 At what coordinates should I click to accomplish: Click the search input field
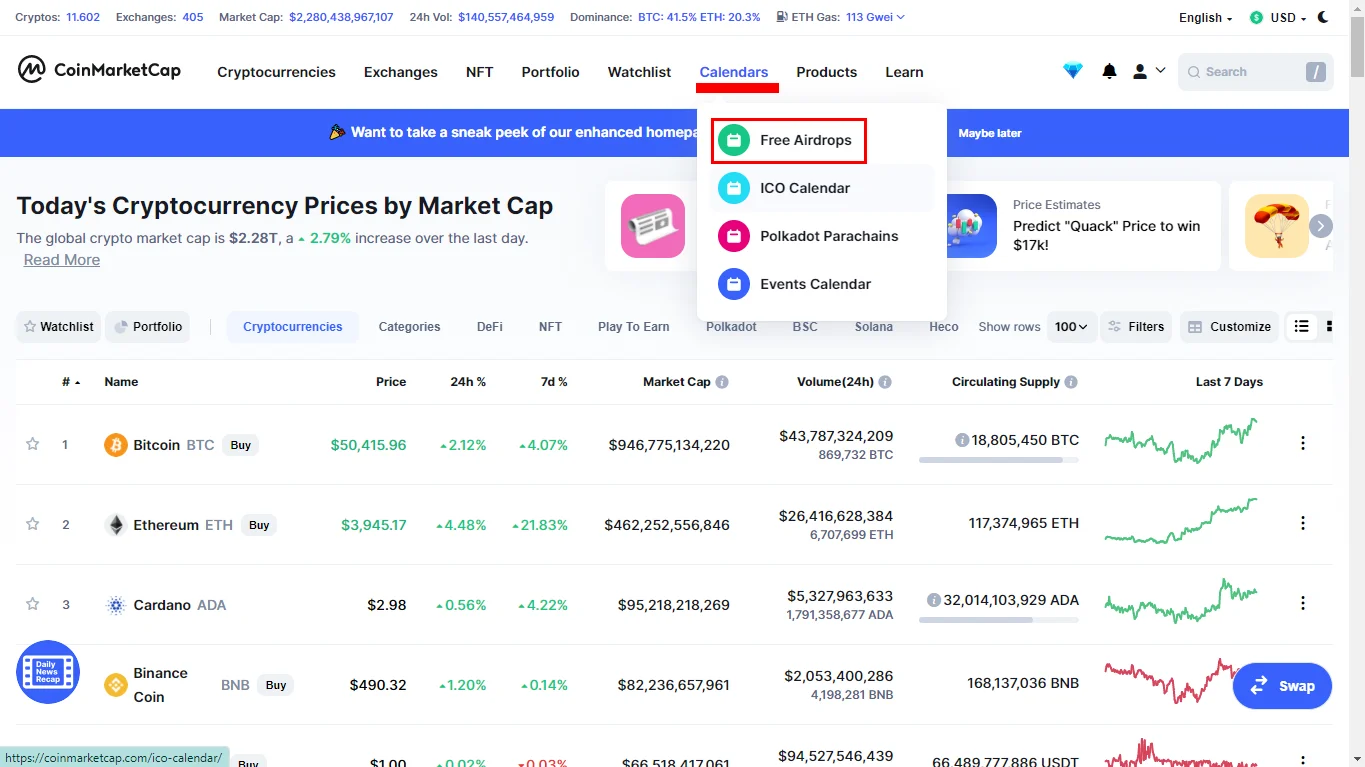coord(1255,72)
